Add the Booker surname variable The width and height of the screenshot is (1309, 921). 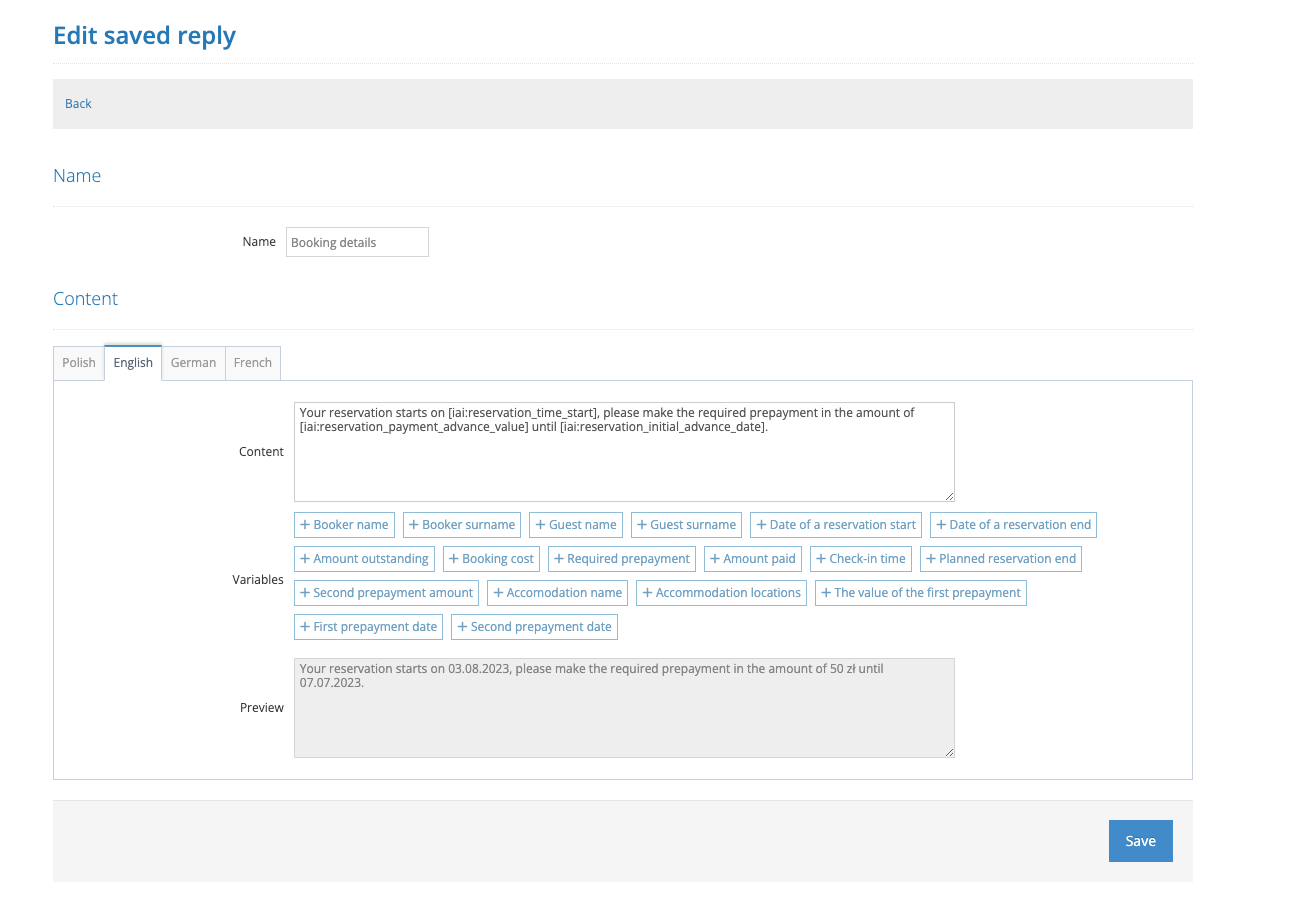point(461,525)
